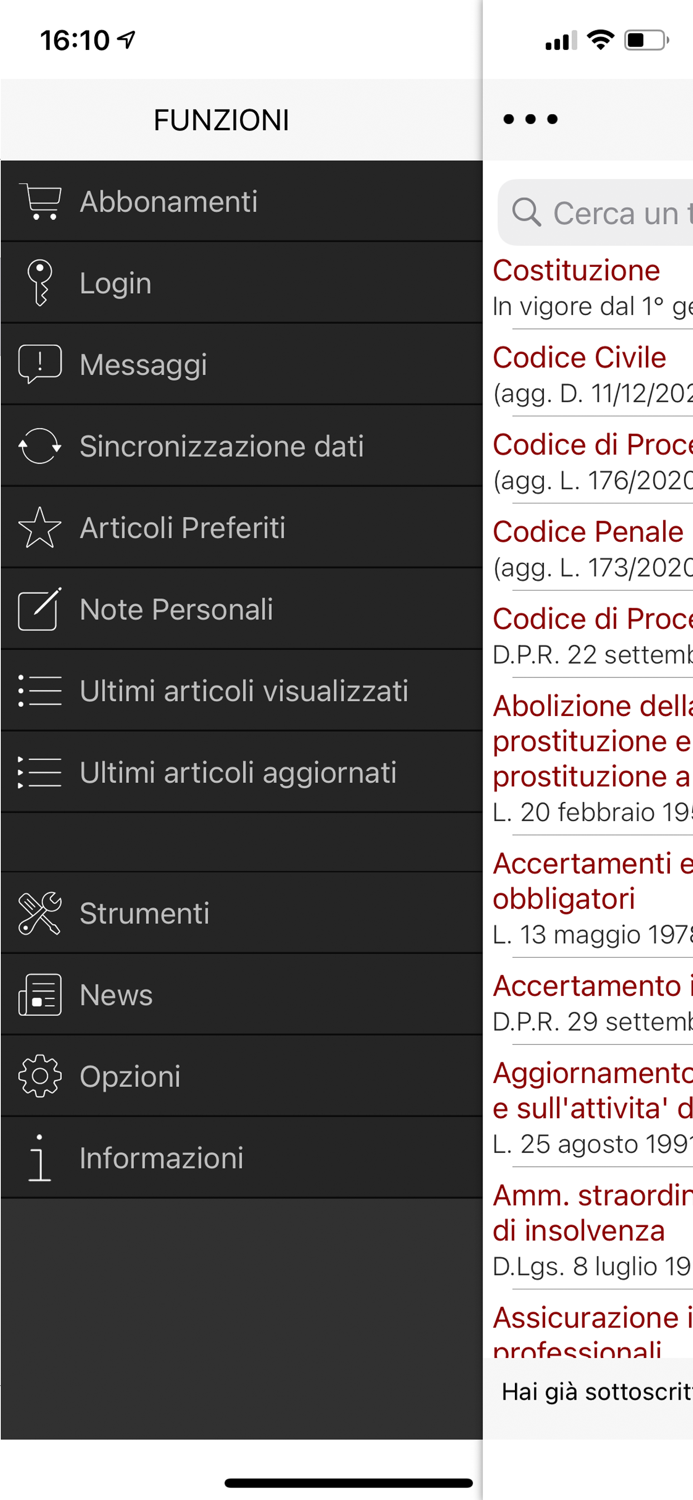Open Opzioni with the gear icon
The height and width of the screenshot is (1500, 693).
(x=40, y=1076)
